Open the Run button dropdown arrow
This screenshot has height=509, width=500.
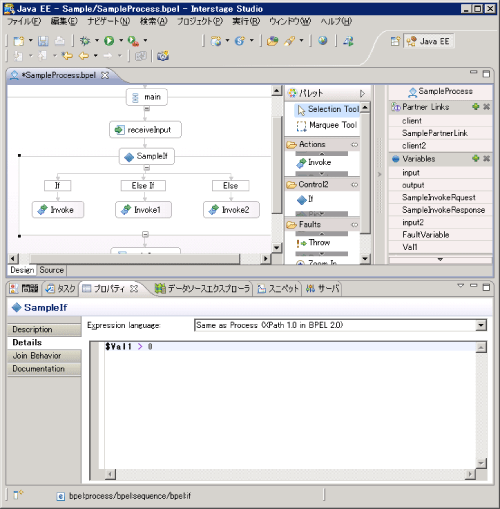[121, 40]
